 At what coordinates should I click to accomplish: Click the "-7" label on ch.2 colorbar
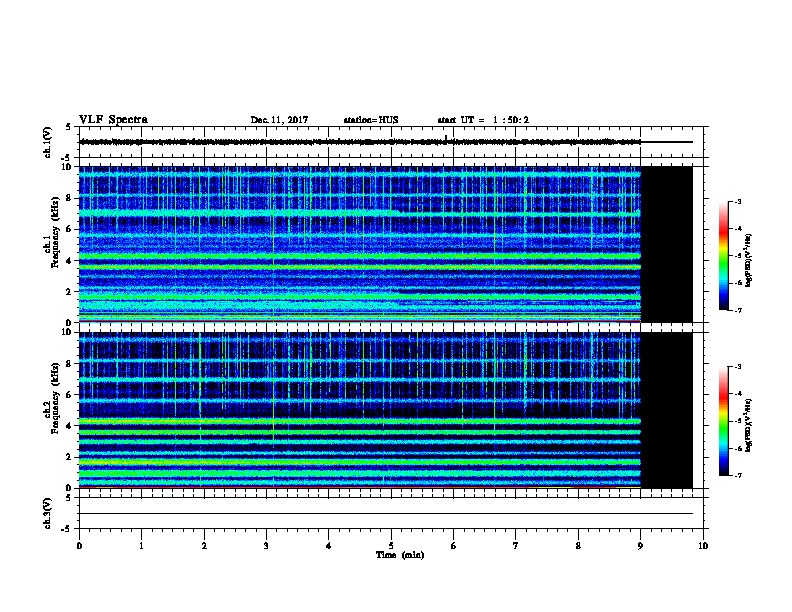click(x=738, y=475)
